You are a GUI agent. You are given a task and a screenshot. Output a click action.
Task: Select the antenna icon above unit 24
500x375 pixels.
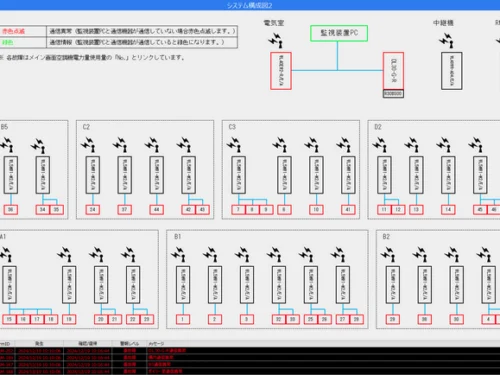[88, 145]
